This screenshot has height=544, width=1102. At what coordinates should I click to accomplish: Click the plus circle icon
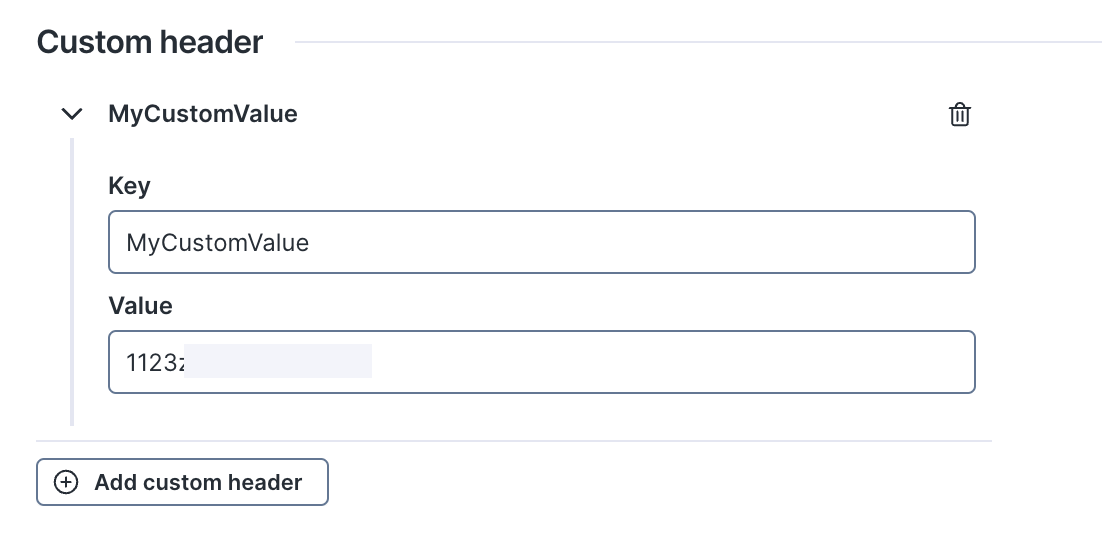pyautogui.click(x=66, y=482)
